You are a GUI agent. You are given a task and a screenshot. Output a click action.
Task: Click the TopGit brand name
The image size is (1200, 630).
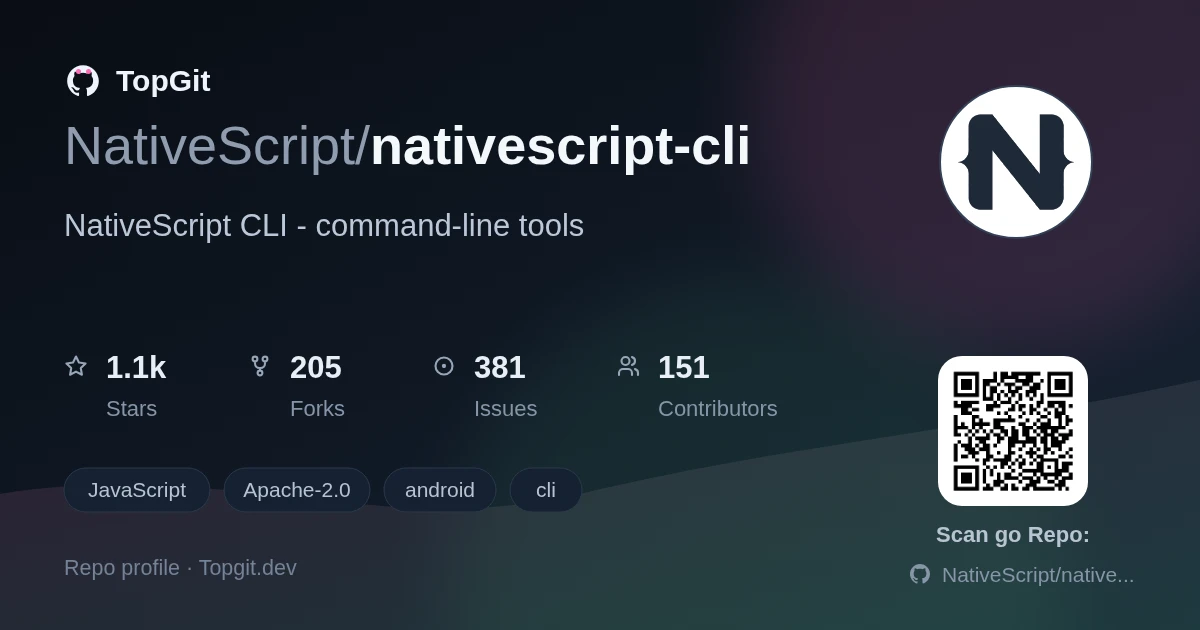(163, 81)
